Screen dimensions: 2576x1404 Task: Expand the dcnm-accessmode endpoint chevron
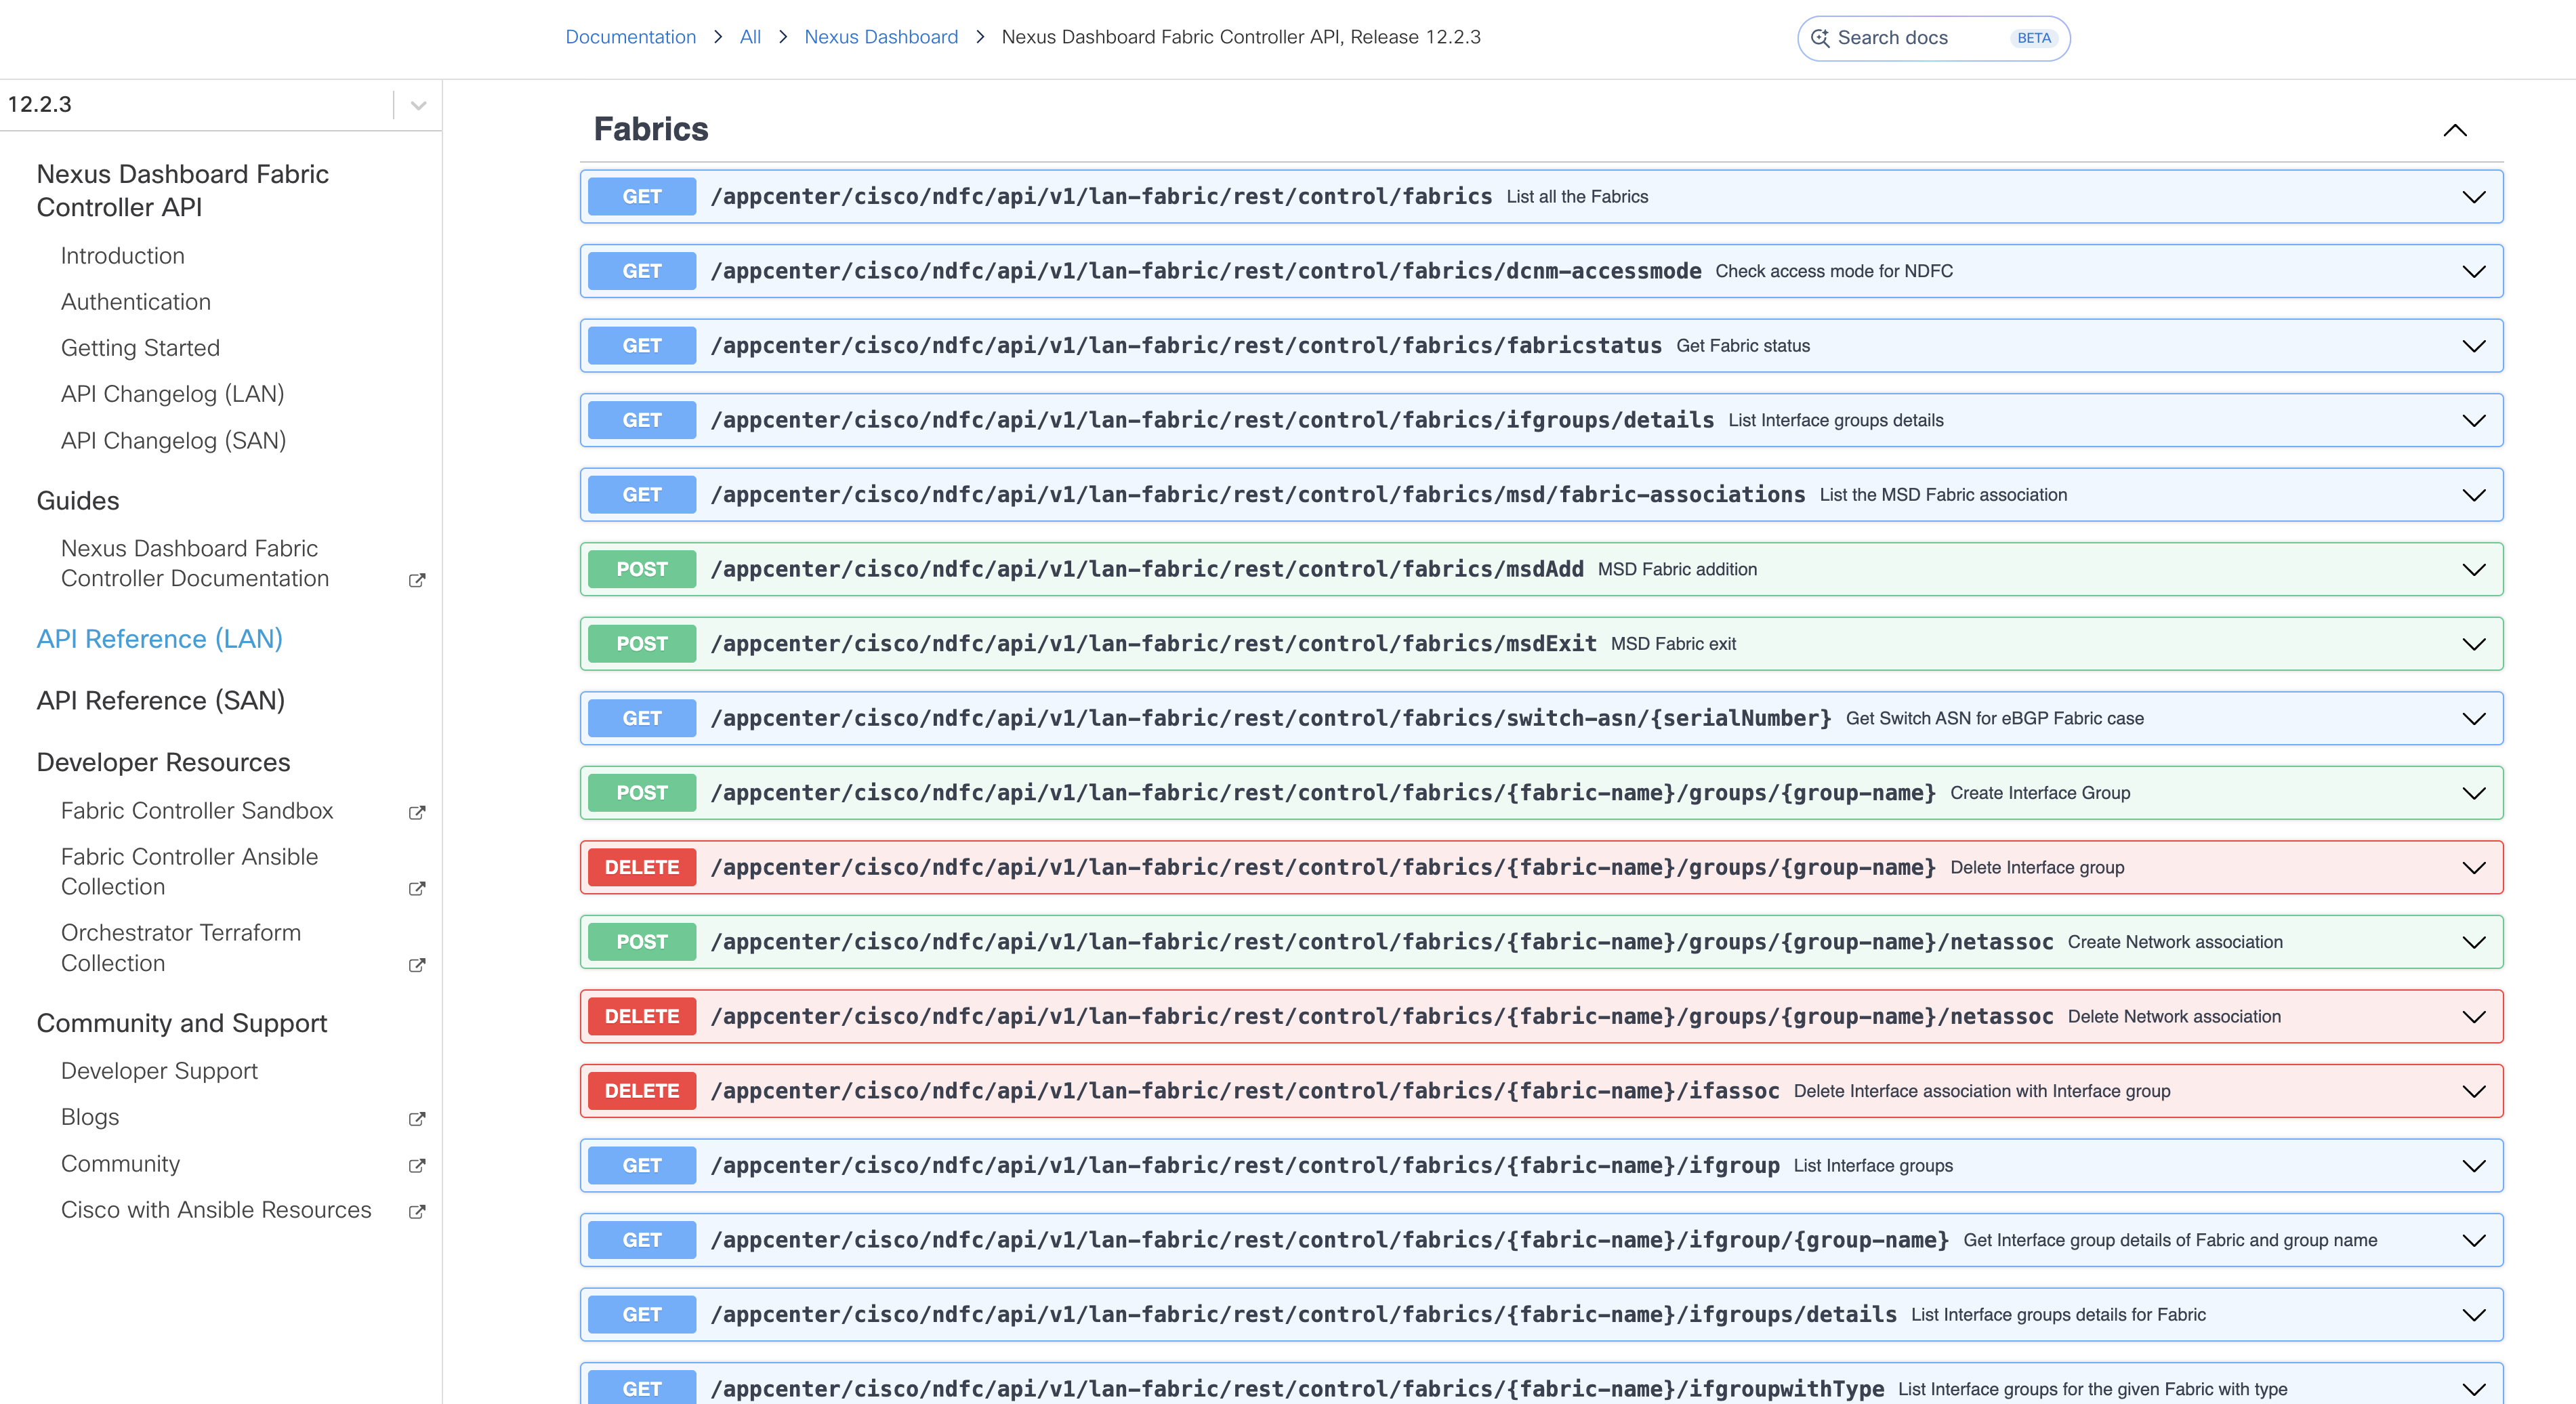[x=2474, y=271]
